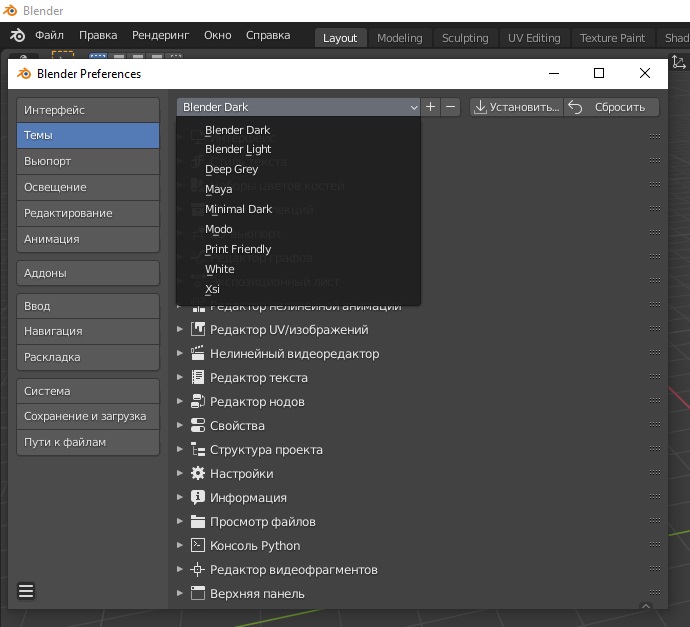Click the Blender logo in the menu bar
690x627 pixels.
(18, 36)
